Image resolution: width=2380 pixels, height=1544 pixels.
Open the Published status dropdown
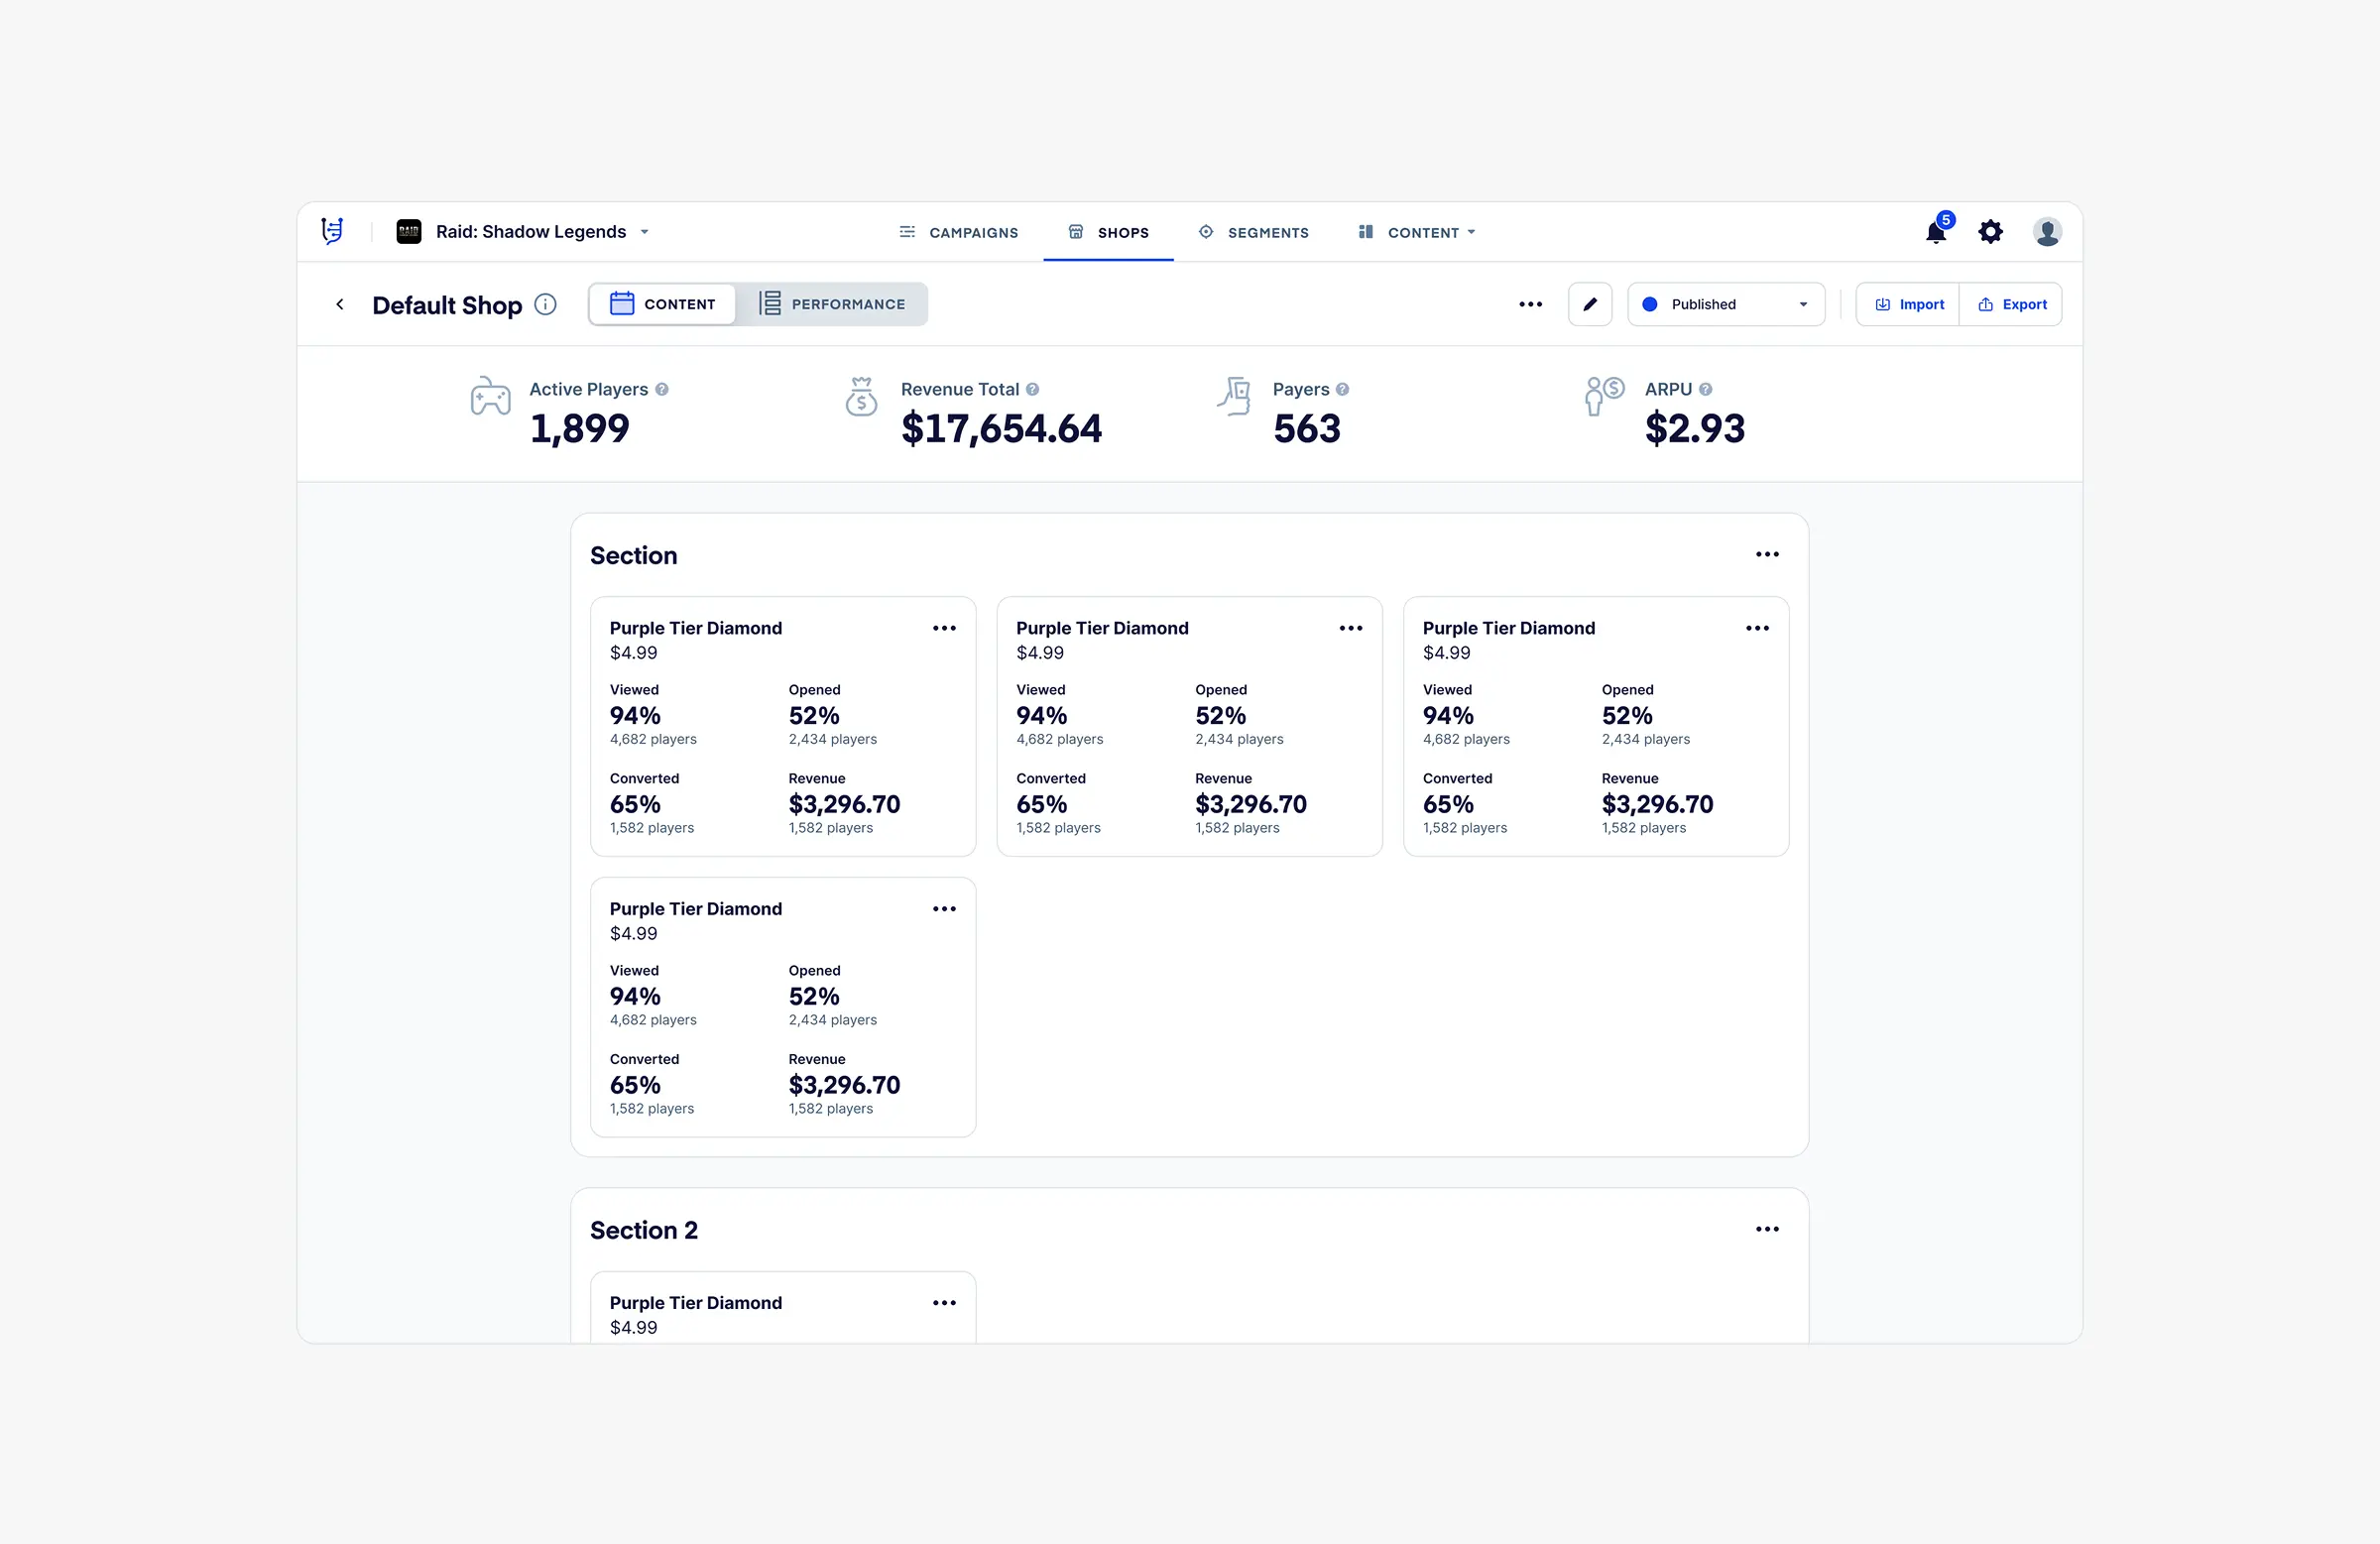[1725, 304]
